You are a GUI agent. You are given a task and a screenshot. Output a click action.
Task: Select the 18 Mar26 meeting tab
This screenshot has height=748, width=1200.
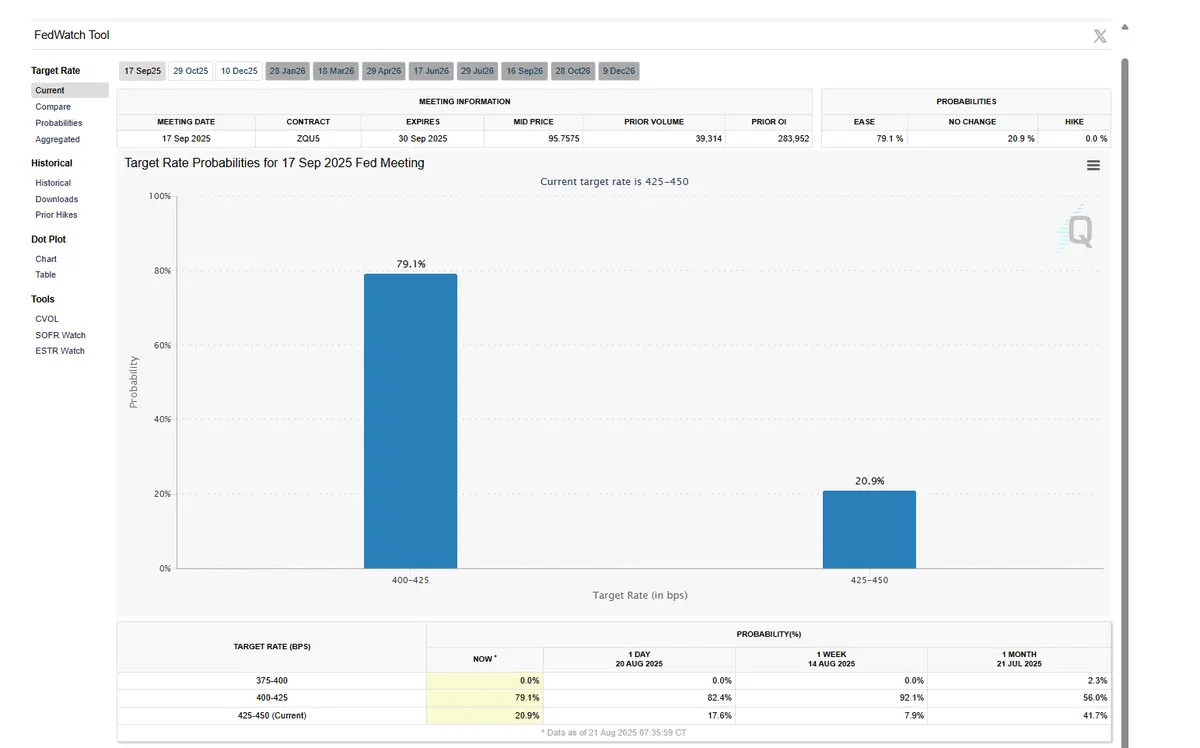coord(335,71)
